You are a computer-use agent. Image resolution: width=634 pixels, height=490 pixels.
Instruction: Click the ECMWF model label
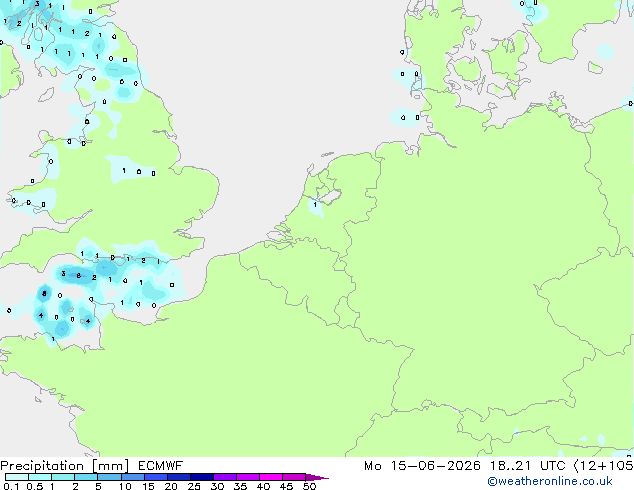pyautogui.click(x=161, y=466)
